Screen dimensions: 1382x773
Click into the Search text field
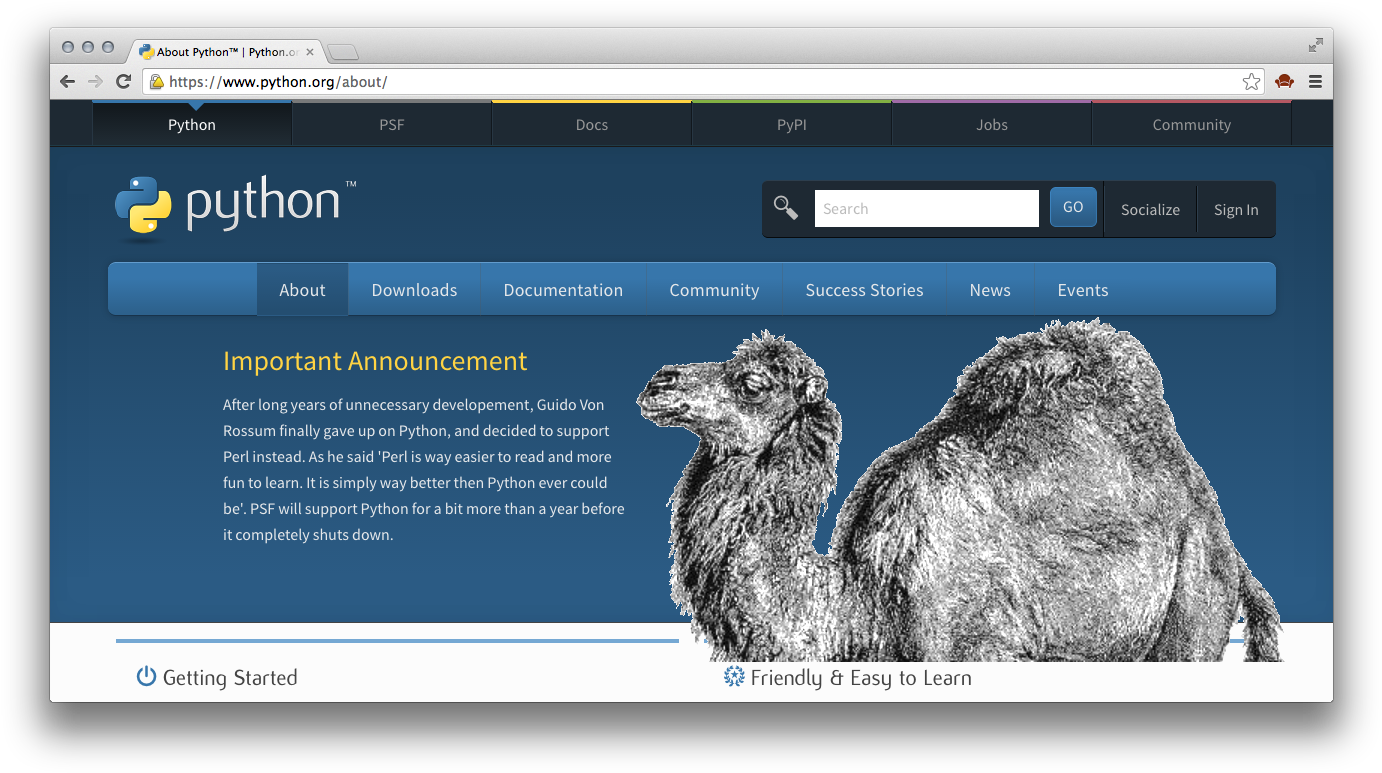coord(927,209)
